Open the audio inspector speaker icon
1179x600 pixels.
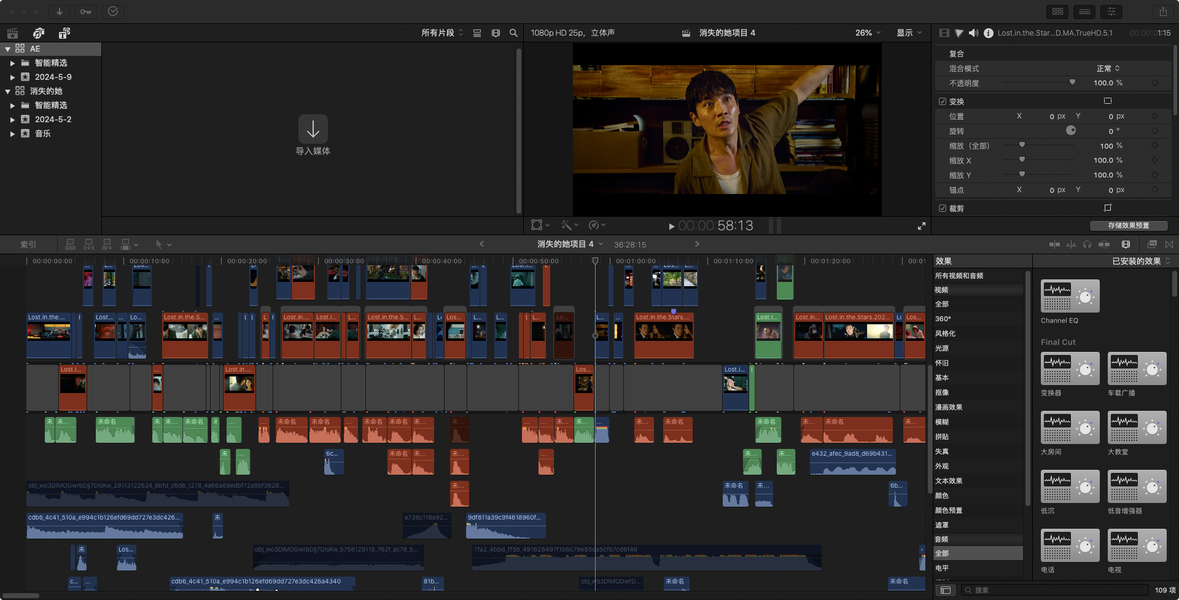tap(974, 33)
